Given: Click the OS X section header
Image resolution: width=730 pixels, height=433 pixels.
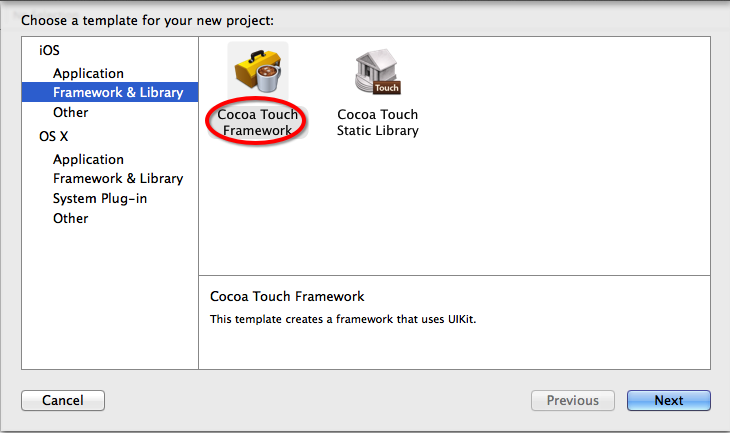Looking at the screenshot, I should (x=54, y=136).
